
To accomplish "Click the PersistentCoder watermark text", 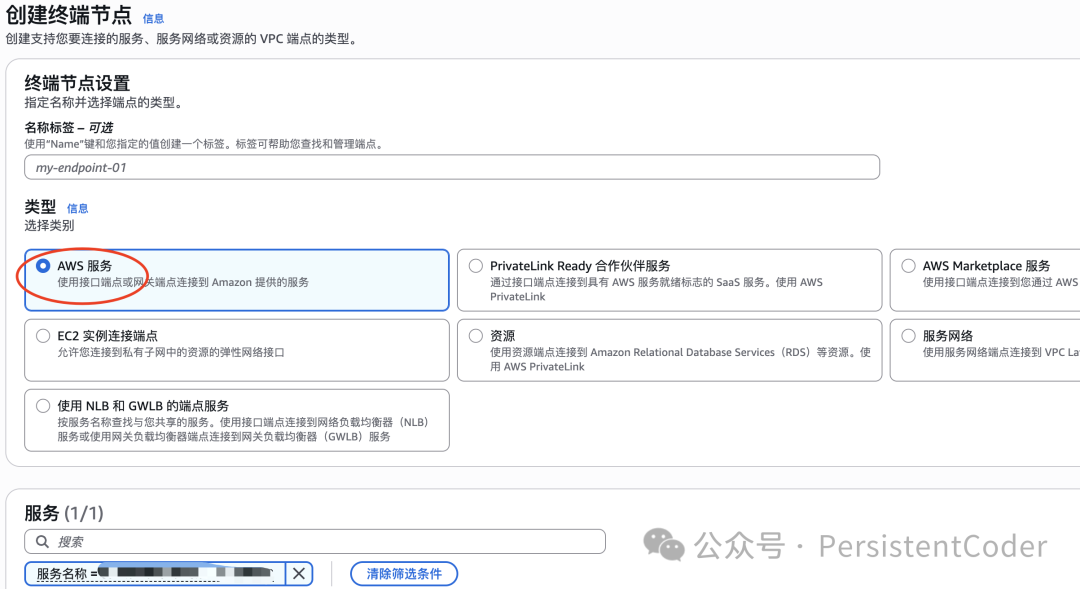I will pos(932,546).
